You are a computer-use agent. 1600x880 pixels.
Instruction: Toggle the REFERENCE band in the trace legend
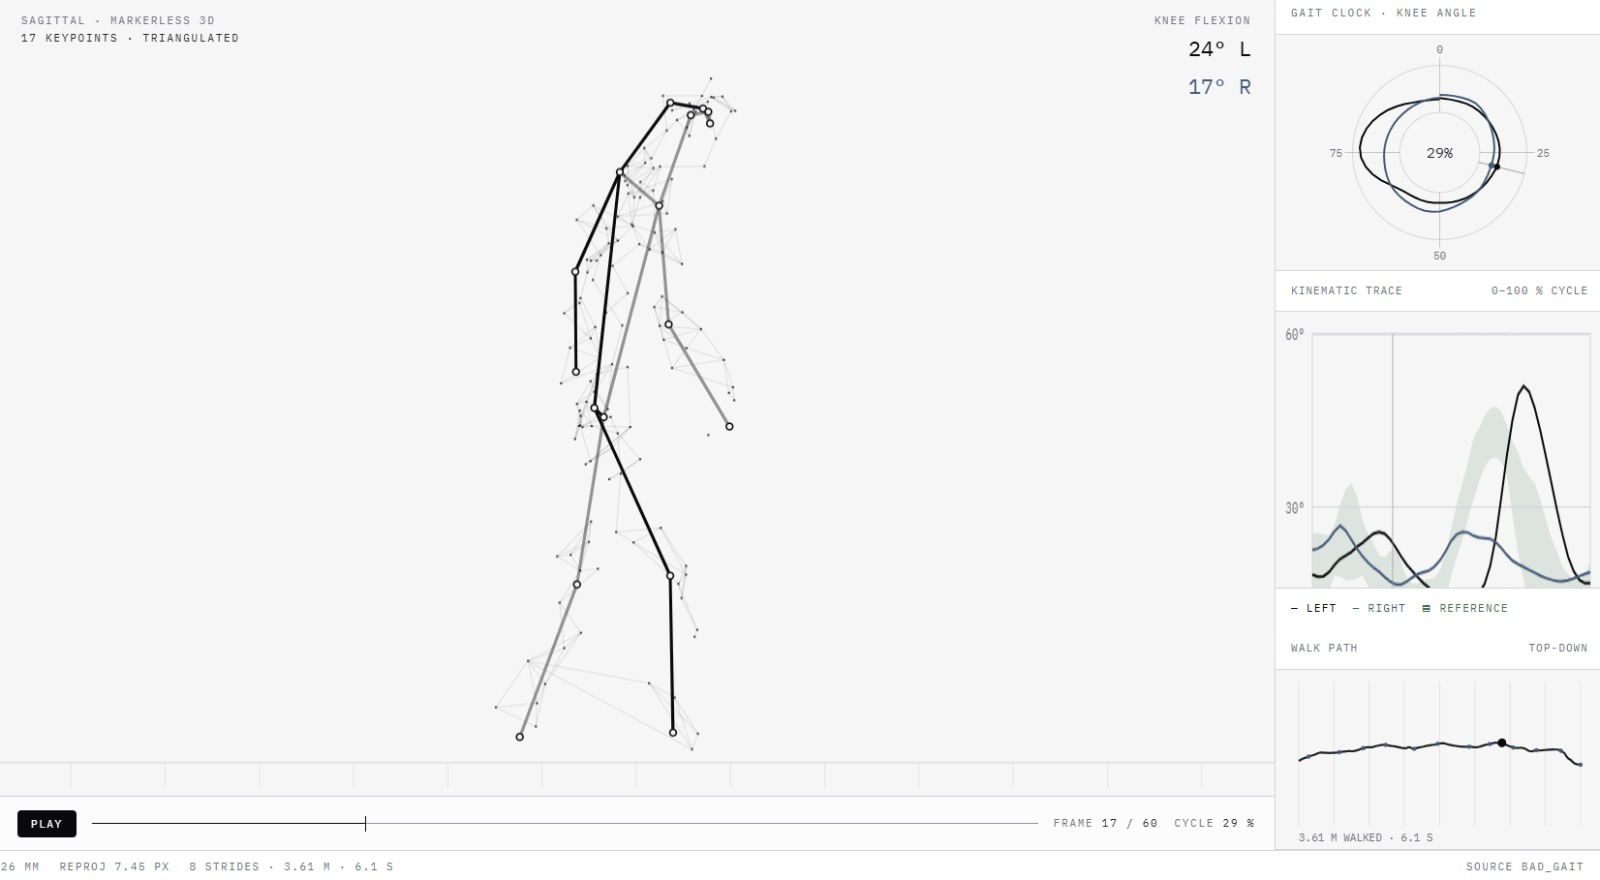coord(1465,608)
